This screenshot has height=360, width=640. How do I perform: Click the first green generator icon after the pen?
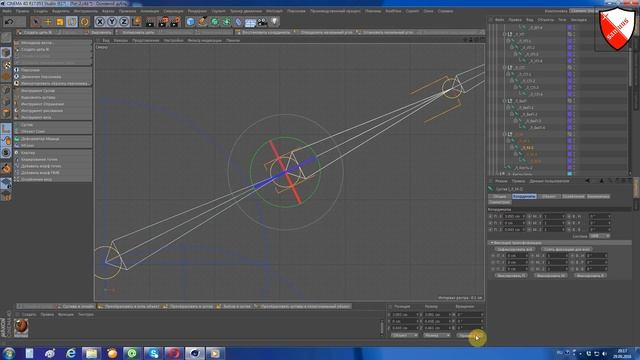214,22
